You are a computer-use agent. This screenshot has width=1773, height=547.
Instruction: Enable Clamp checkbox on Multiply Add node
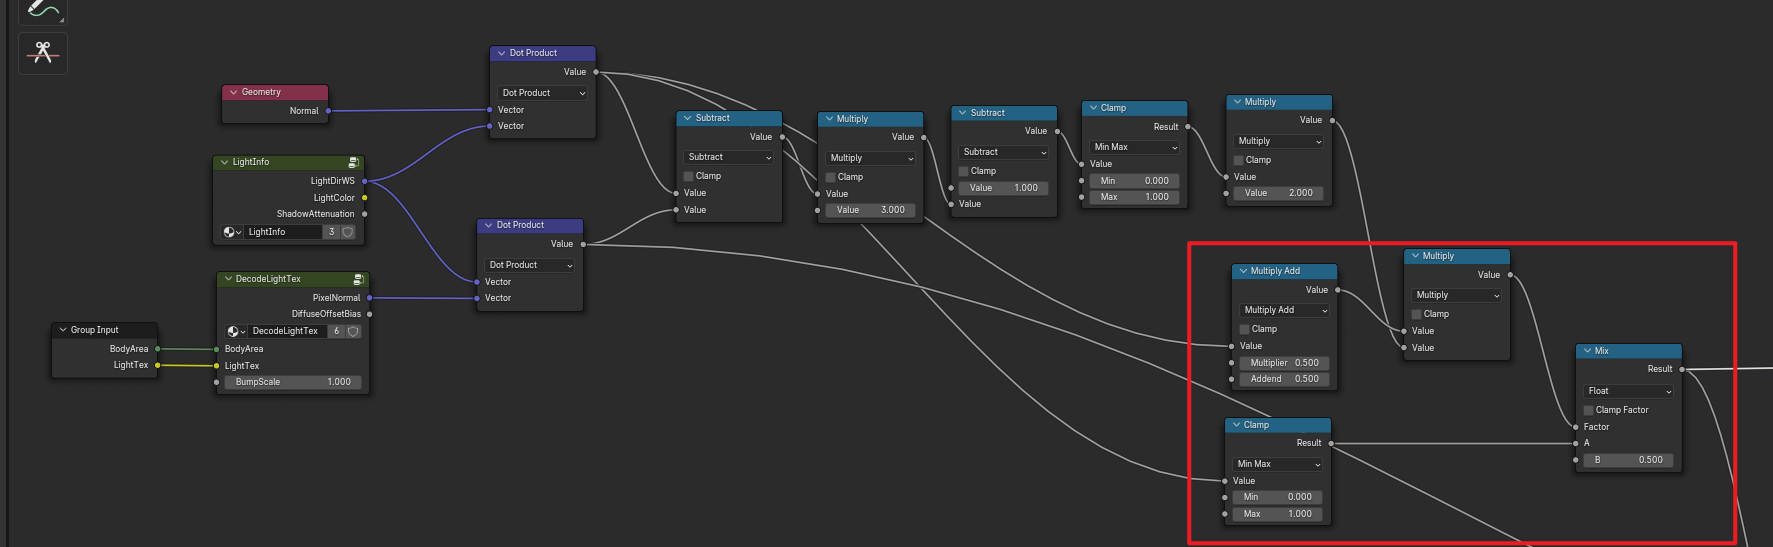click(1245, 329)
